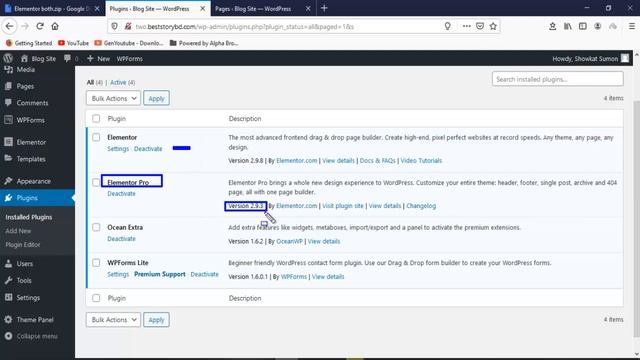
Task: Open Howdy, Showkat Sumon account menu
Action: (590, 59)
